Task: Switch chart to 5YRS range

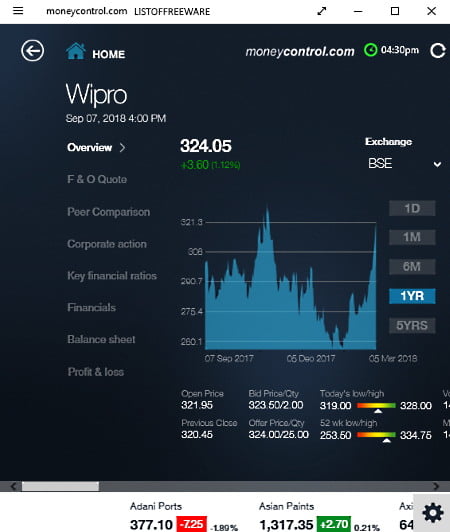Action: point(412,326)
